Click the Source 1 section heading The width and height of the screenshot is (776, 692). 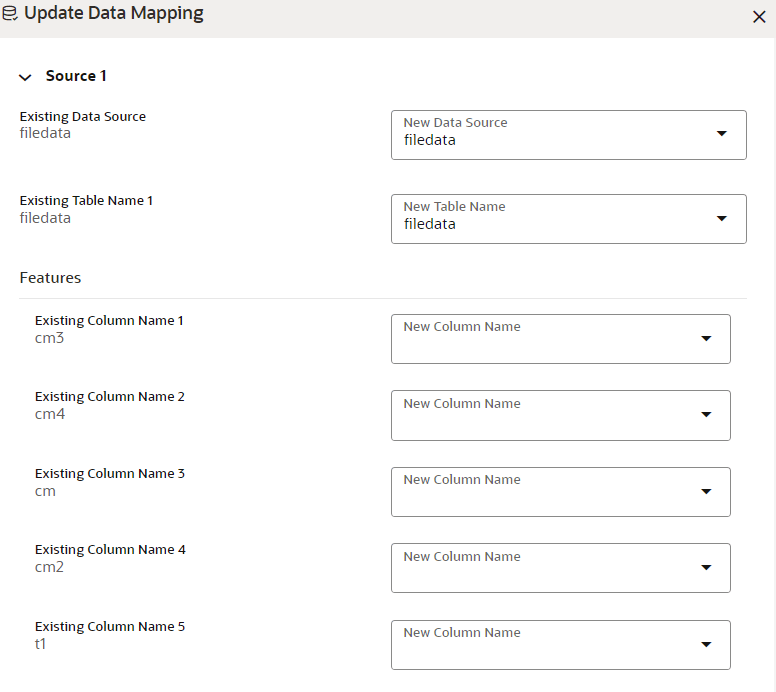(x=76, y=76)
